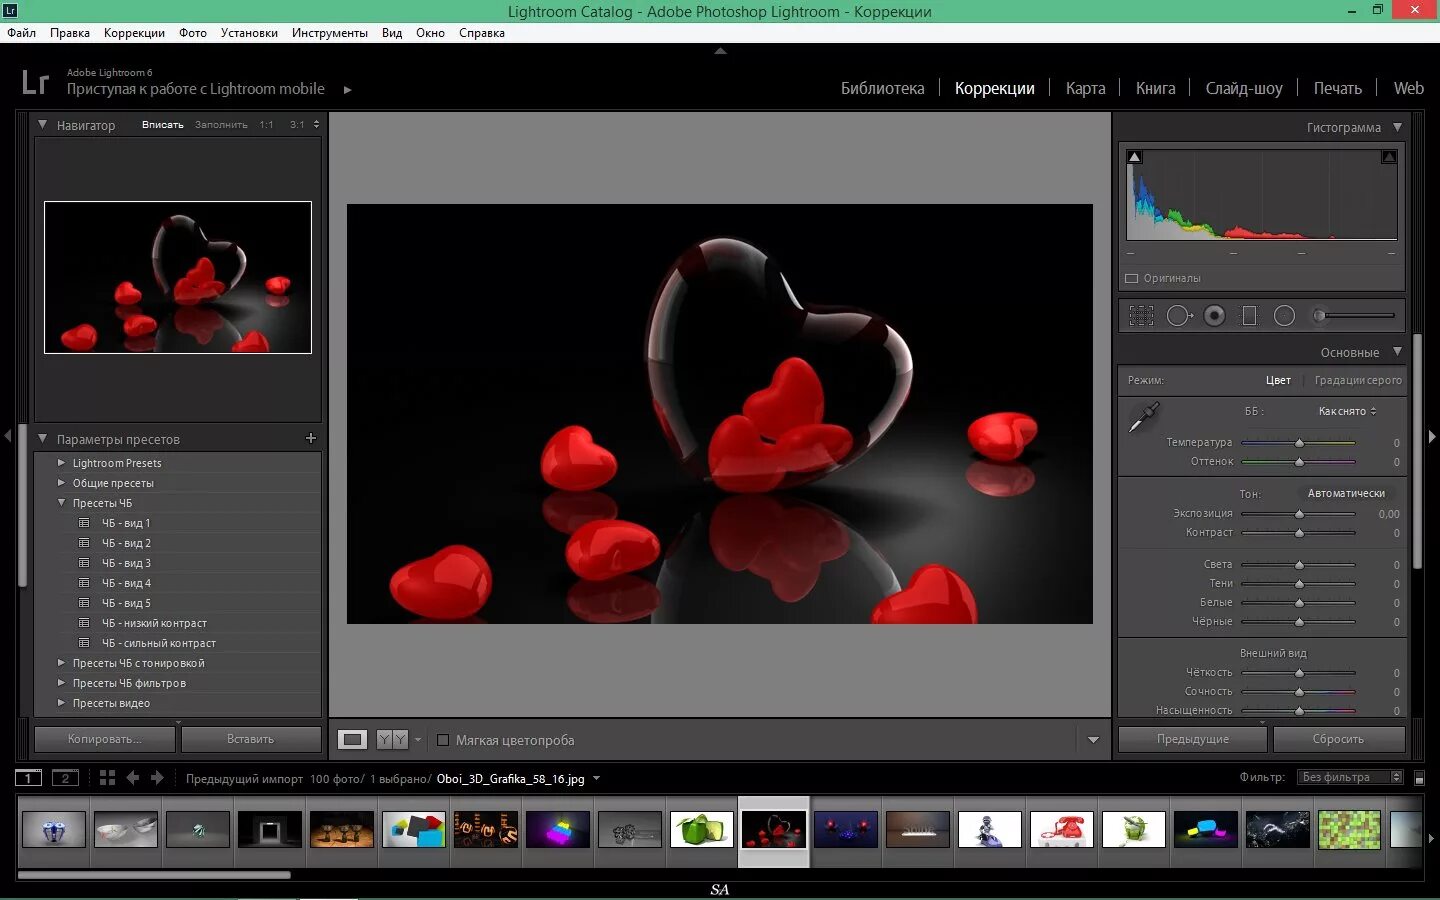
Task: Open the Инструменты menu
Action: (x=330, y=33)
